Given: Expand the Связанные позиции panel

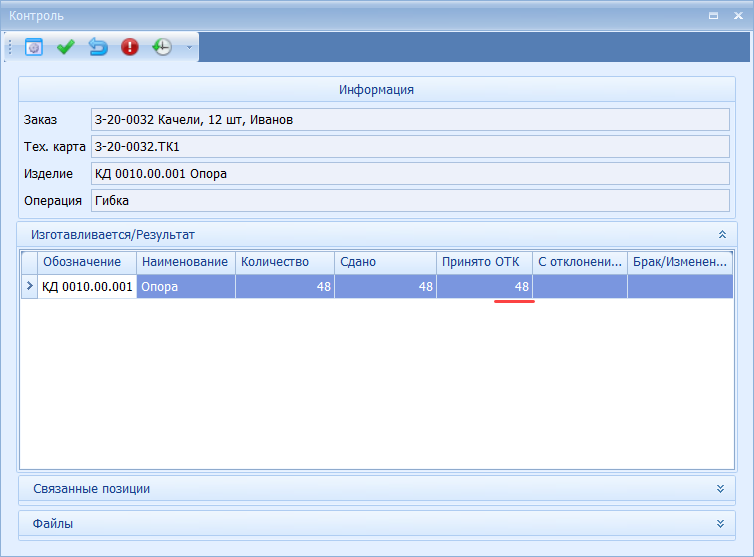Looking at the screenshot, I should pos(720,489).
